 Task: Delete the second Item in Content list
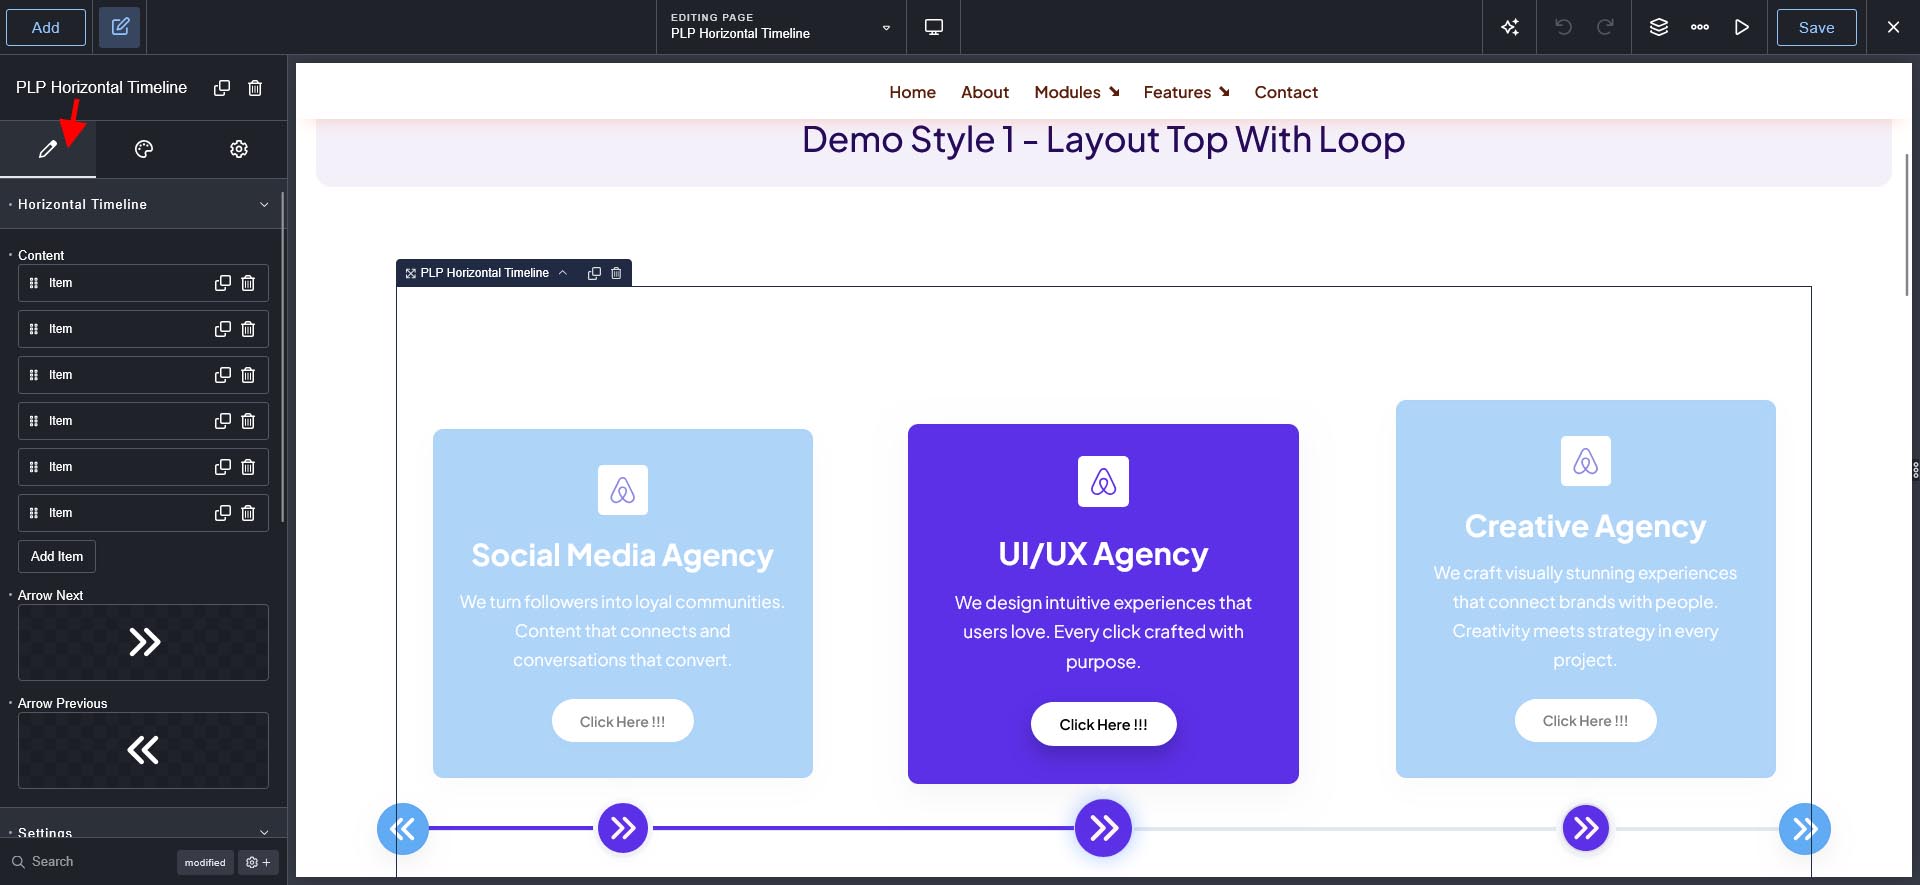point(248,329)
